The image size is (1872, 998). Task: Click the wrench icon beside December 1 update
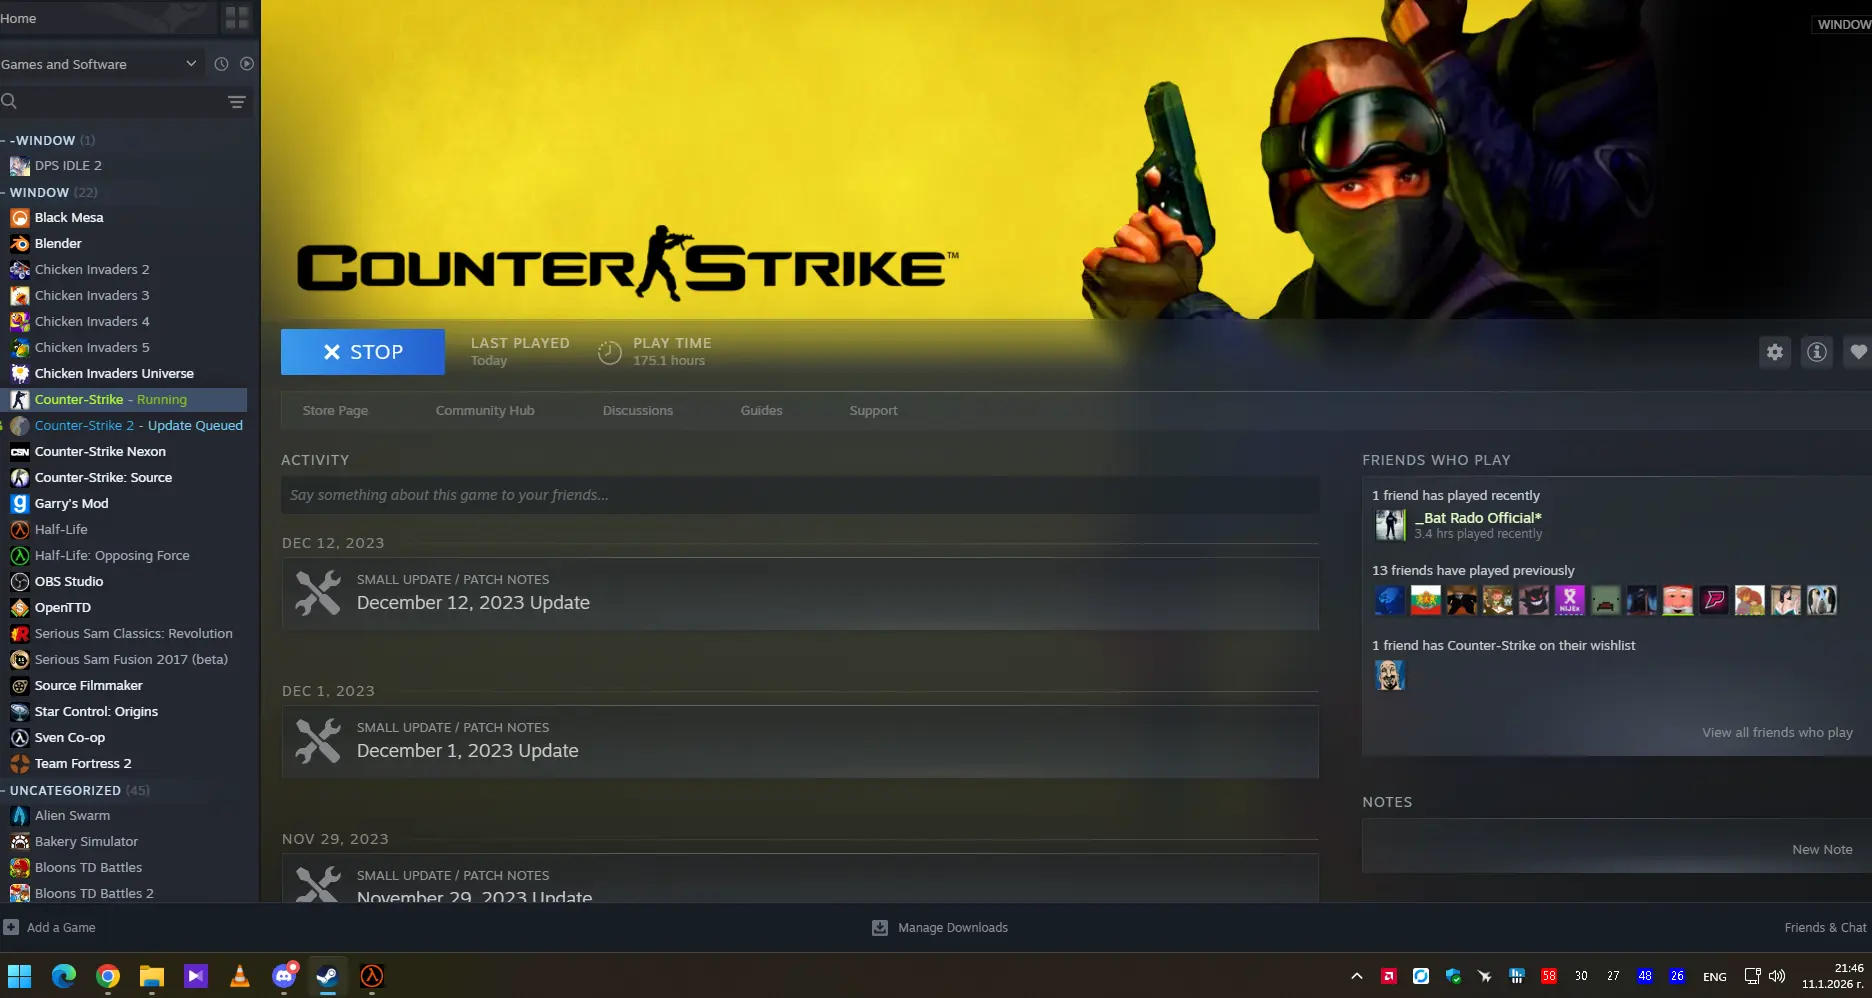click(x=318, y=741)
